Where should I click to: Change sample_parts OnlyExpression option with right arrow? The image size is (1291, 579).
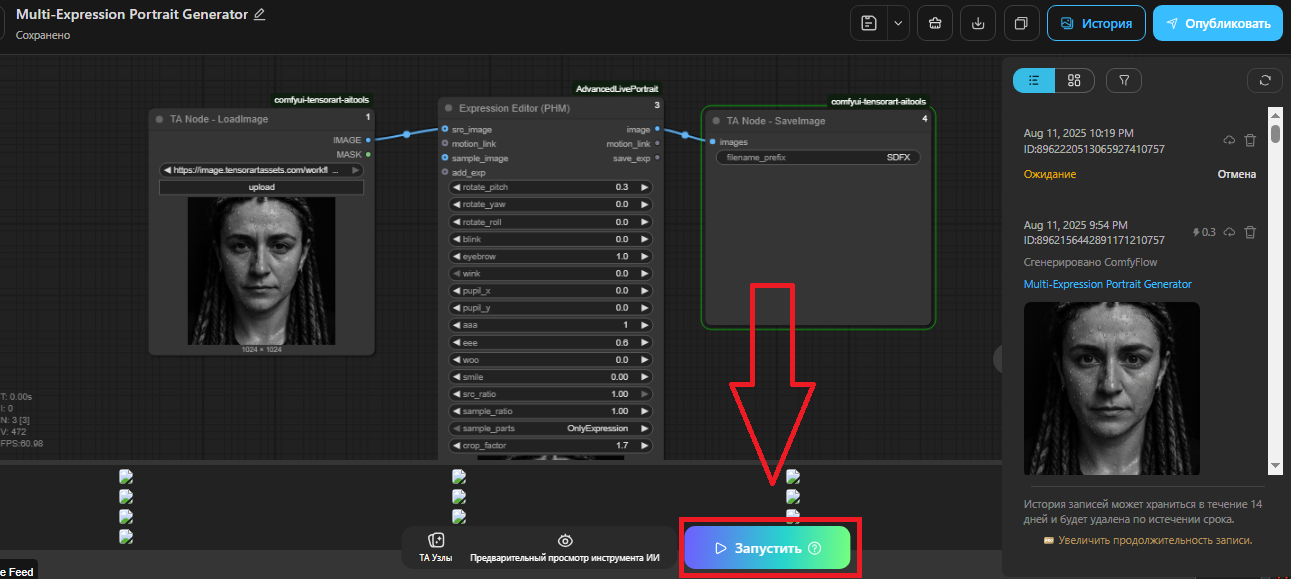pyautogui.click(x=645, y=428)
